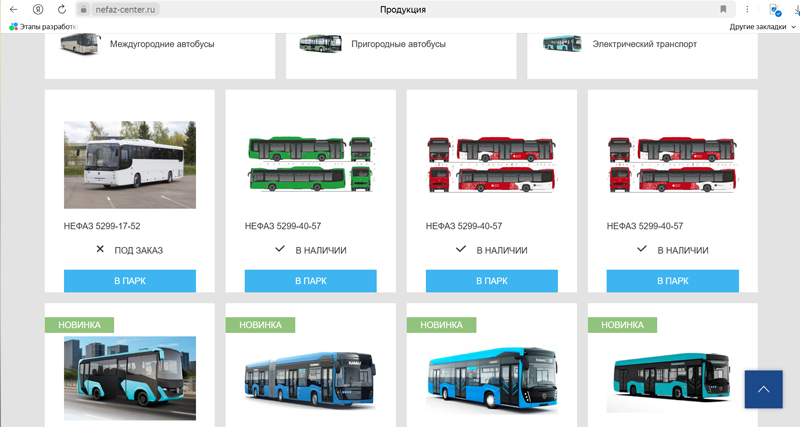Open articulated blue bus НОВИНКА image
The width and height of the screenshot is (800, 427).
click(x=311, y=379)
